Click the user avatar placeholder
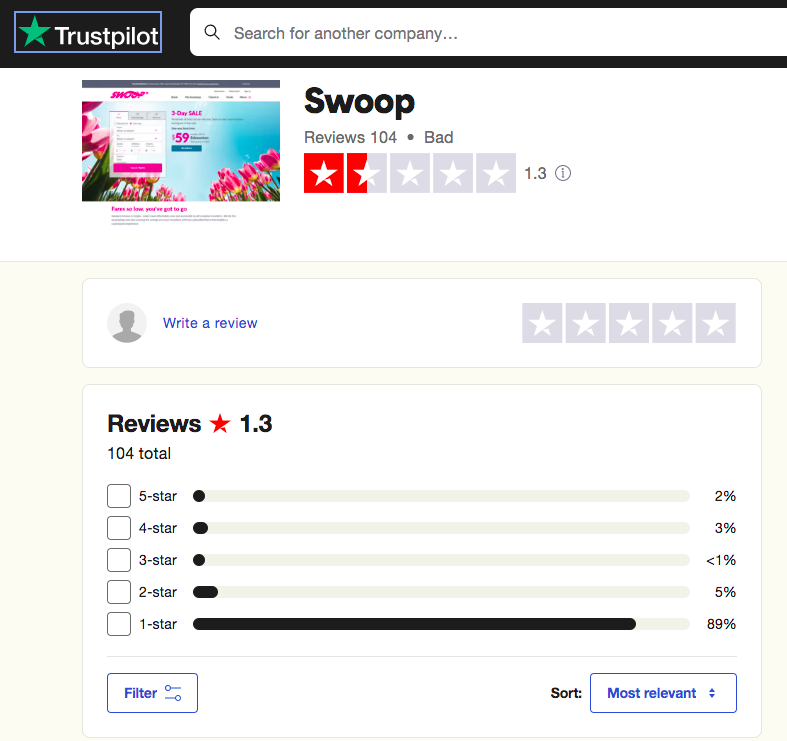Screen dimensions: 787x741 127,323
